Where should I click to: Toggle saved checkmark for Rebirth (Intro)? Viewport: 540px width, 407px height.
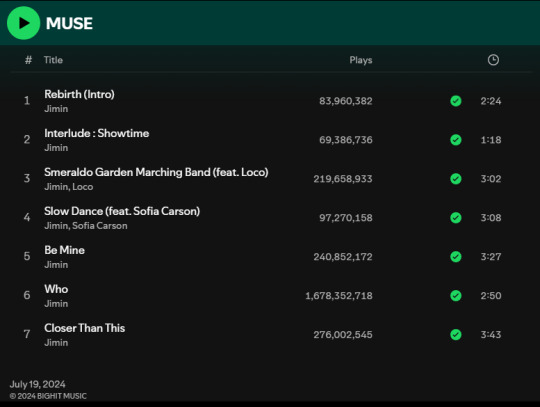point(456,101)
